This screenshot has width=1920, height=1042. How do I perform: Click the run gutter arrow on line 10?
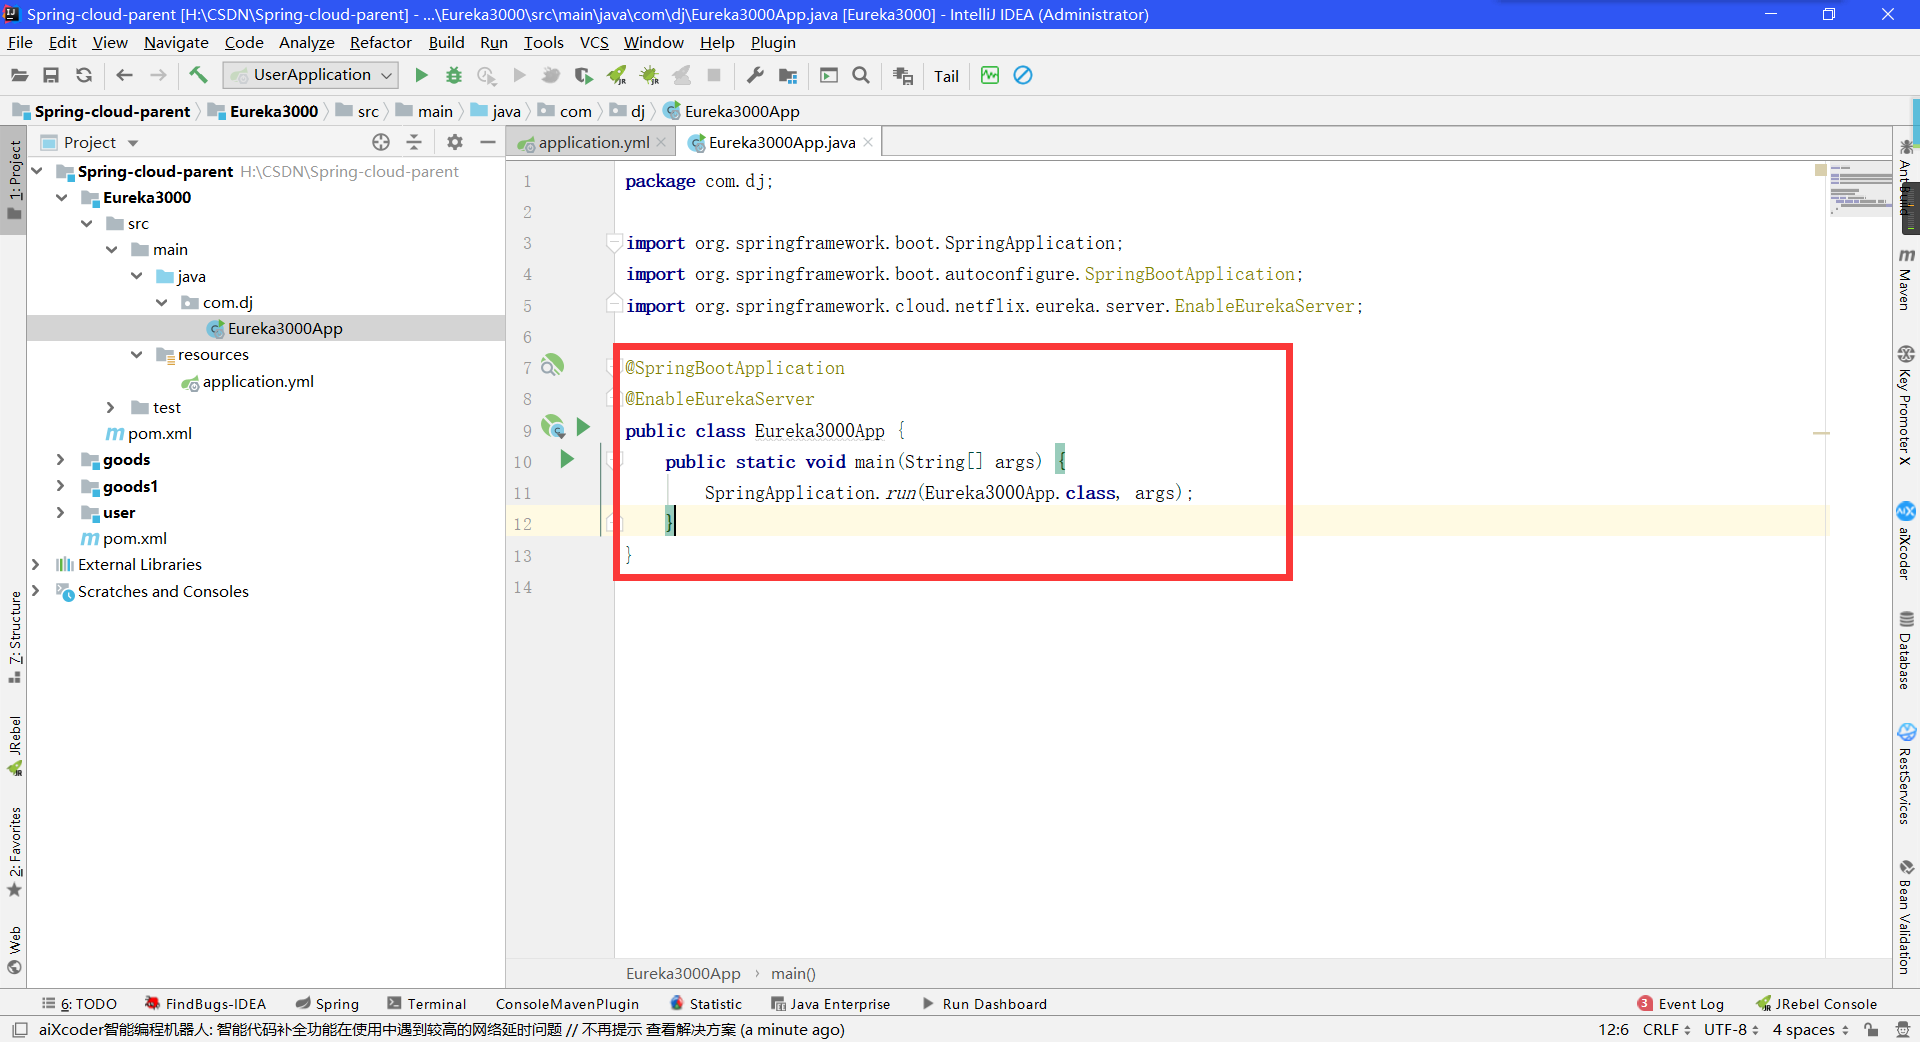tap(567, 459)
